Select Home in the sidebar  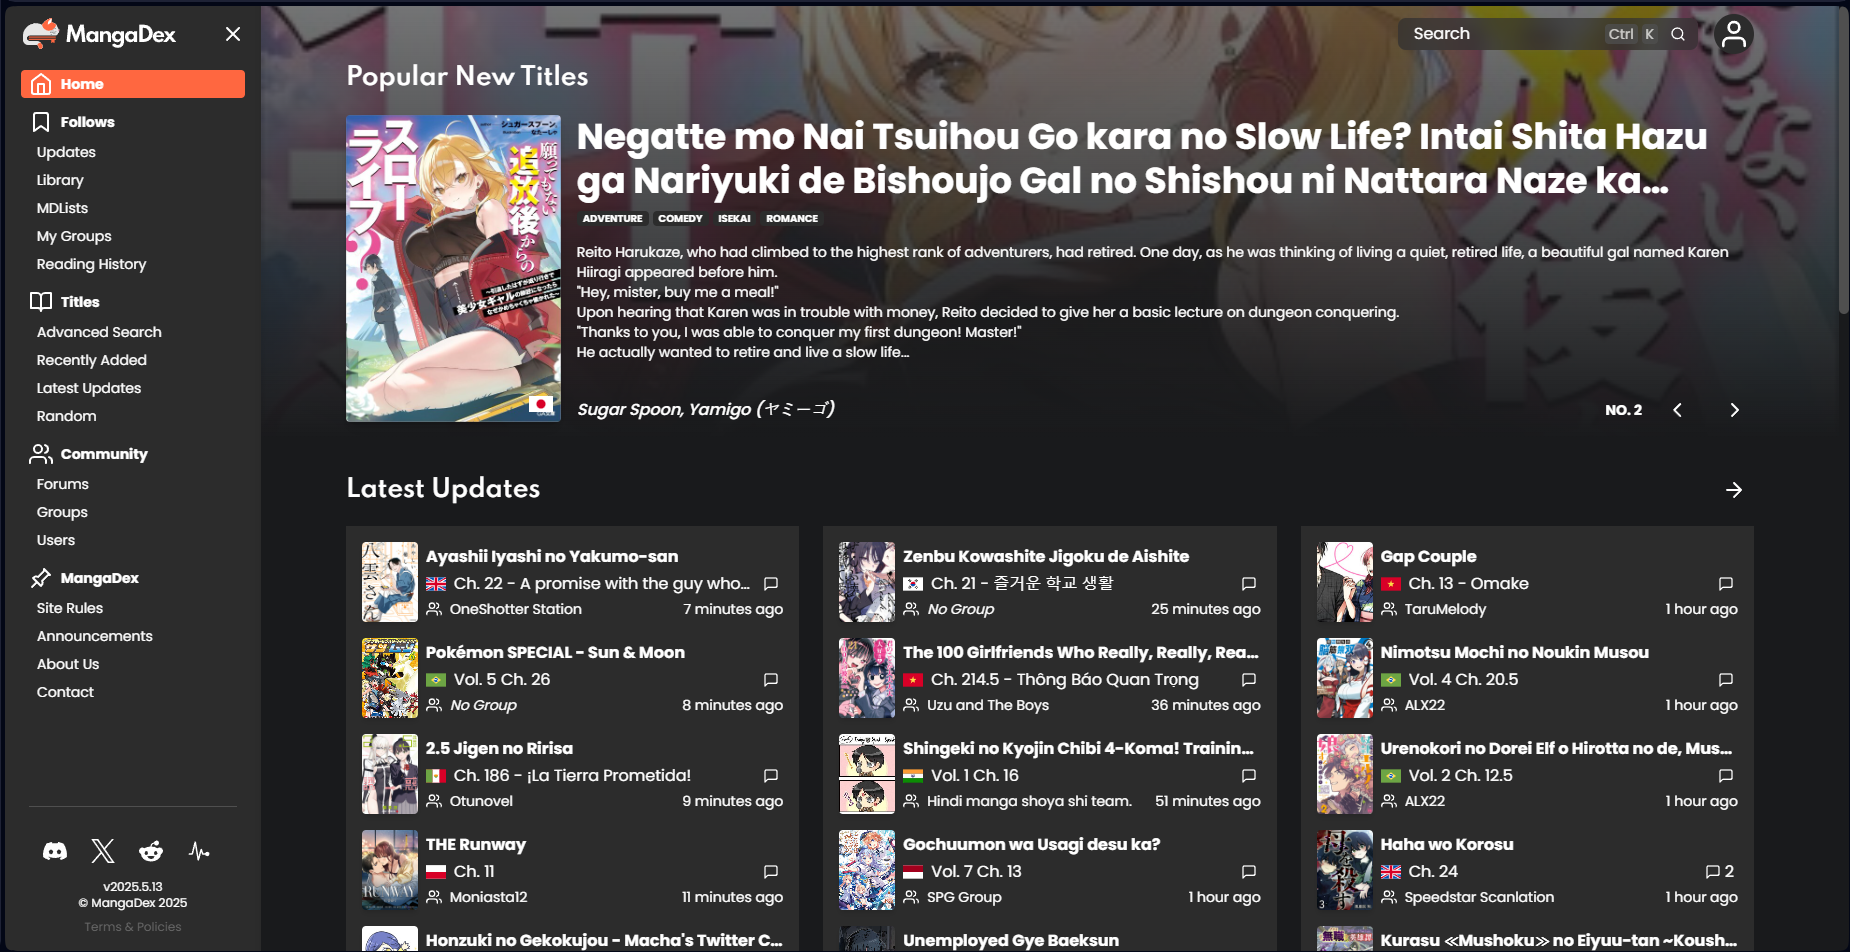pos(133,84)
